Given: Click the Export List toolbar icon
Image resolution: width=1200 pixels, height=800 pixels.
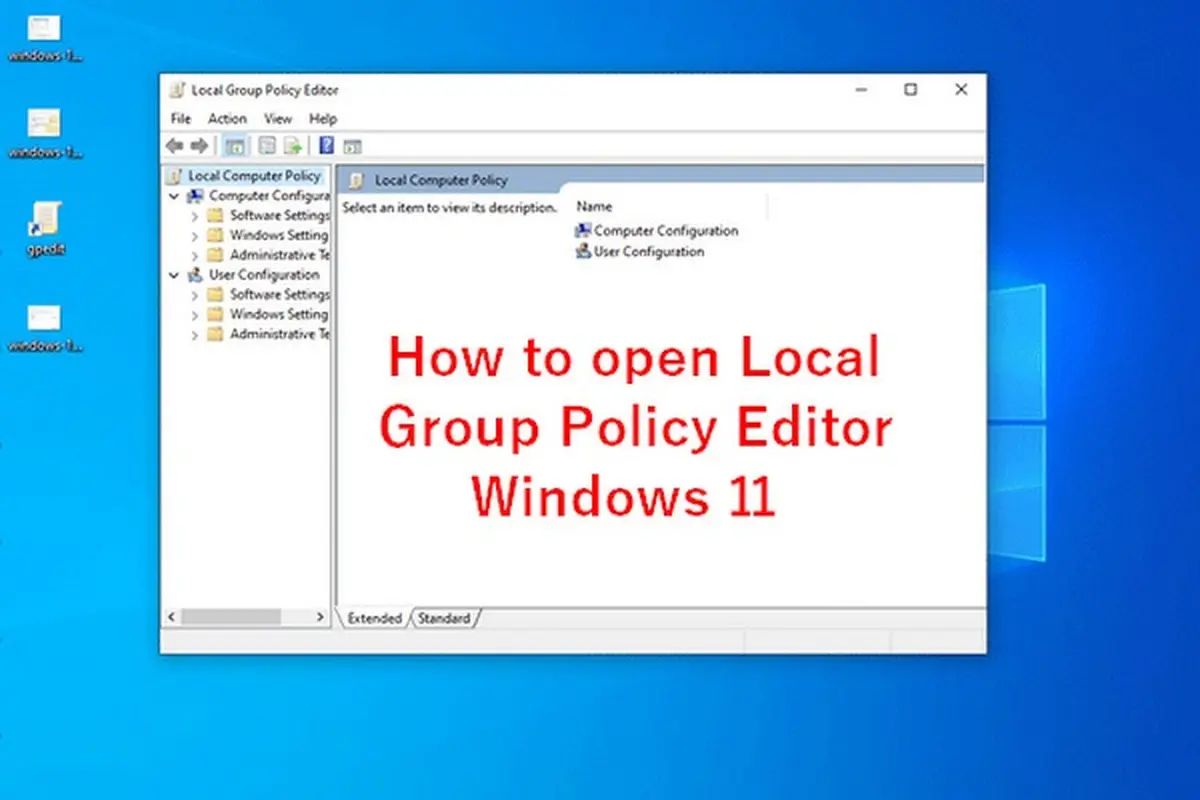Looking at the screenshot, I should point(293,146).
